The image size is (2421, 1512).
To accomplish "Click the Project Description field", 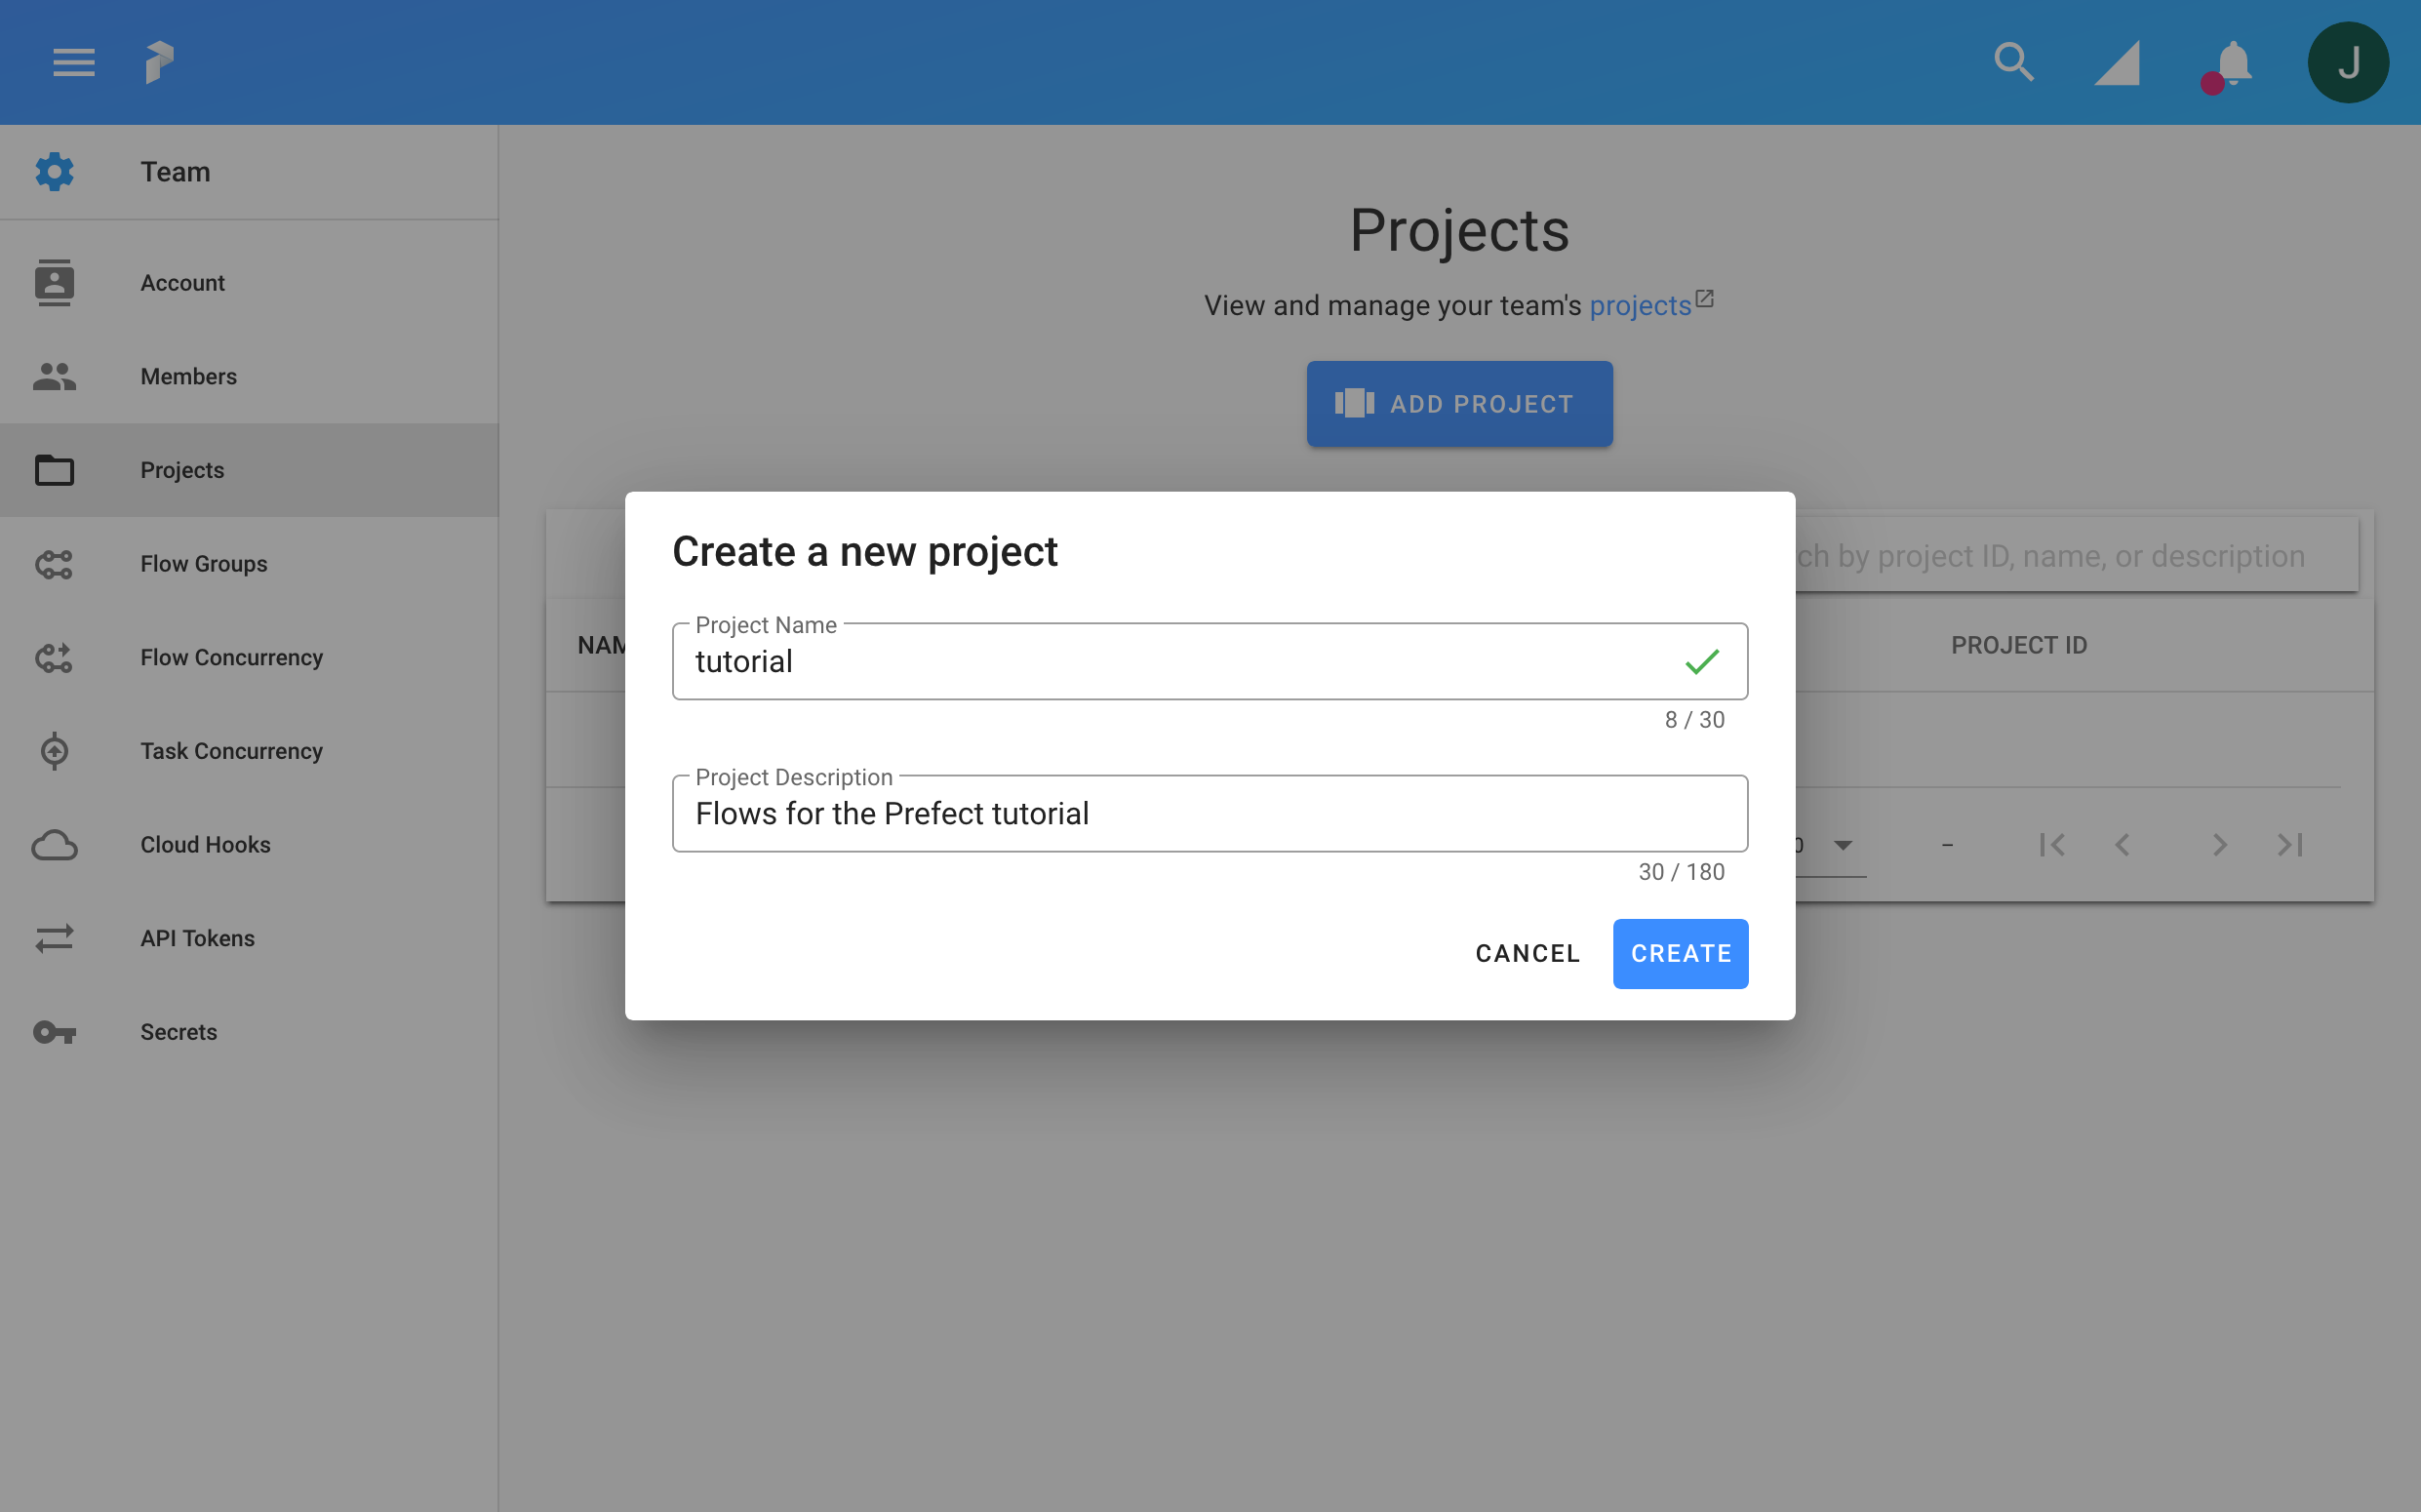I will 1210,814.
